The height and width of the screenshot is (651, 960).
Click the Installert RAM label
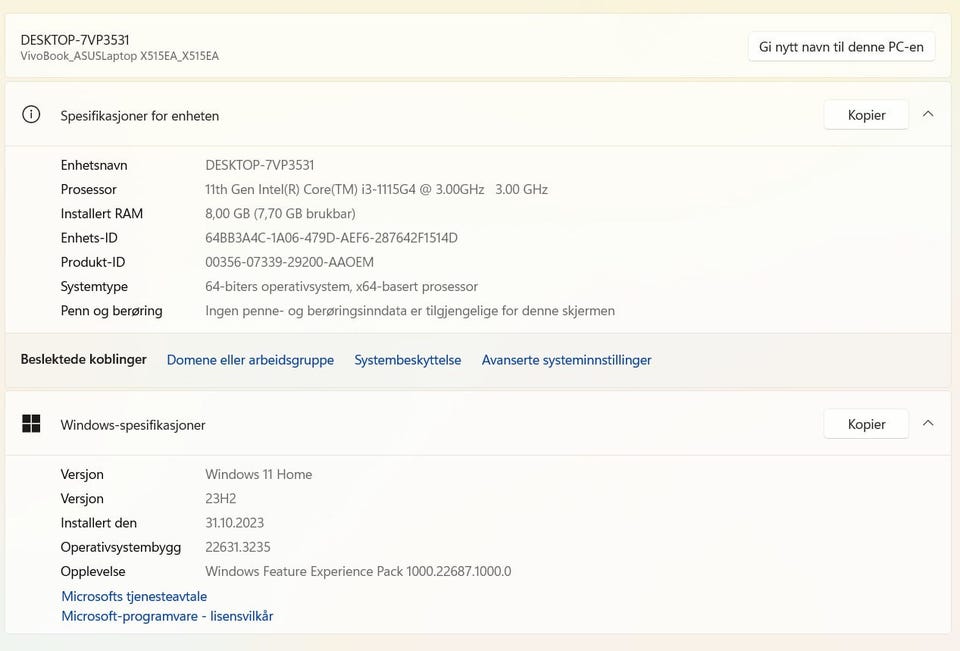coord(102,214)
